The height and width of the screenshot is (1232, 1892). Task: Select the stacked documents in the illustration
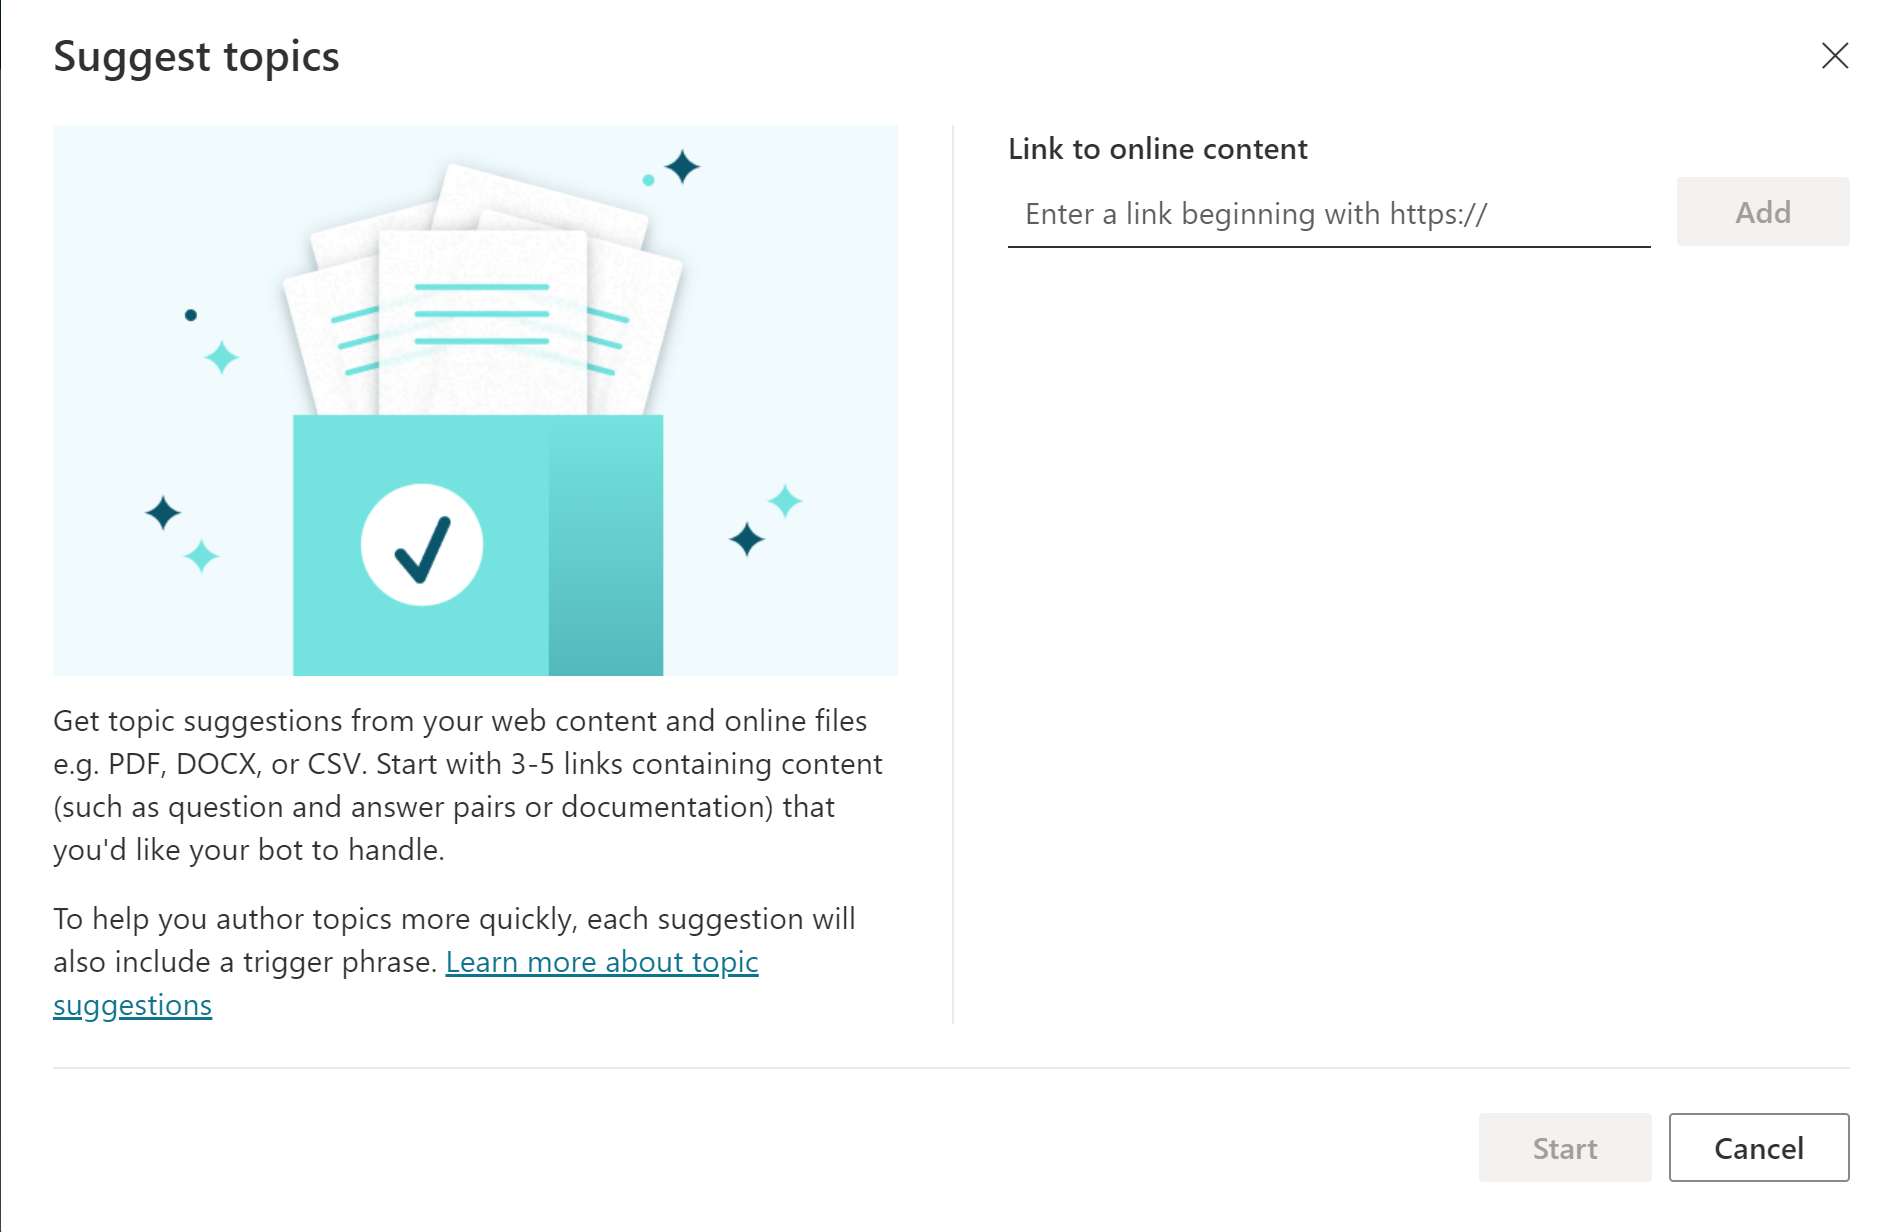click(x=483, y=290)
